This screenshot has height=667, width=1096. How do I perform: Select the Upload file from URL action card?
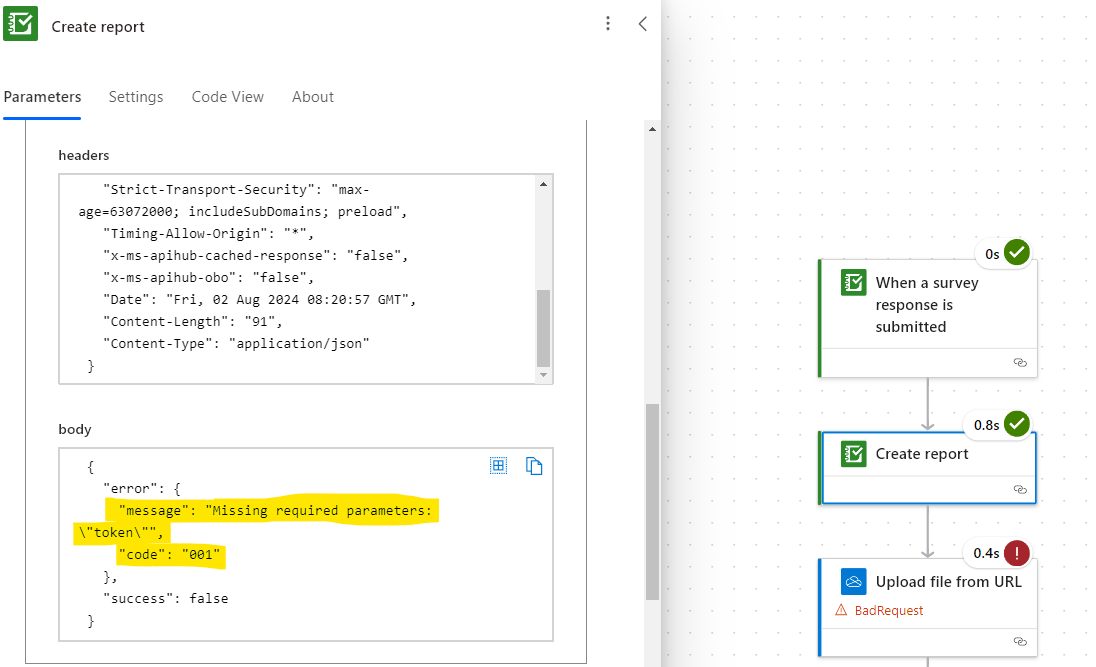pos(935,581)
